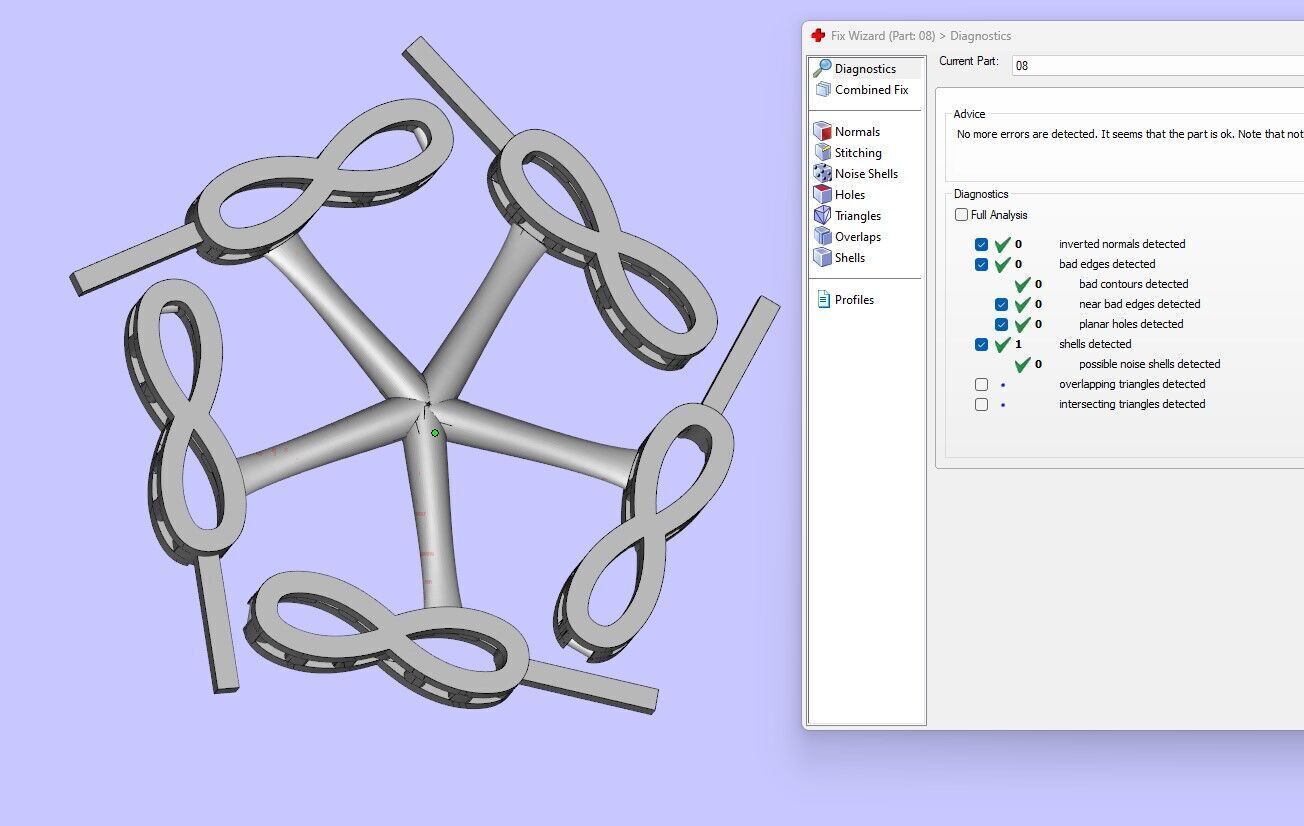Click the green pivot point marker on the model
The image size is (1304, 826).
[x=435, y=433]
